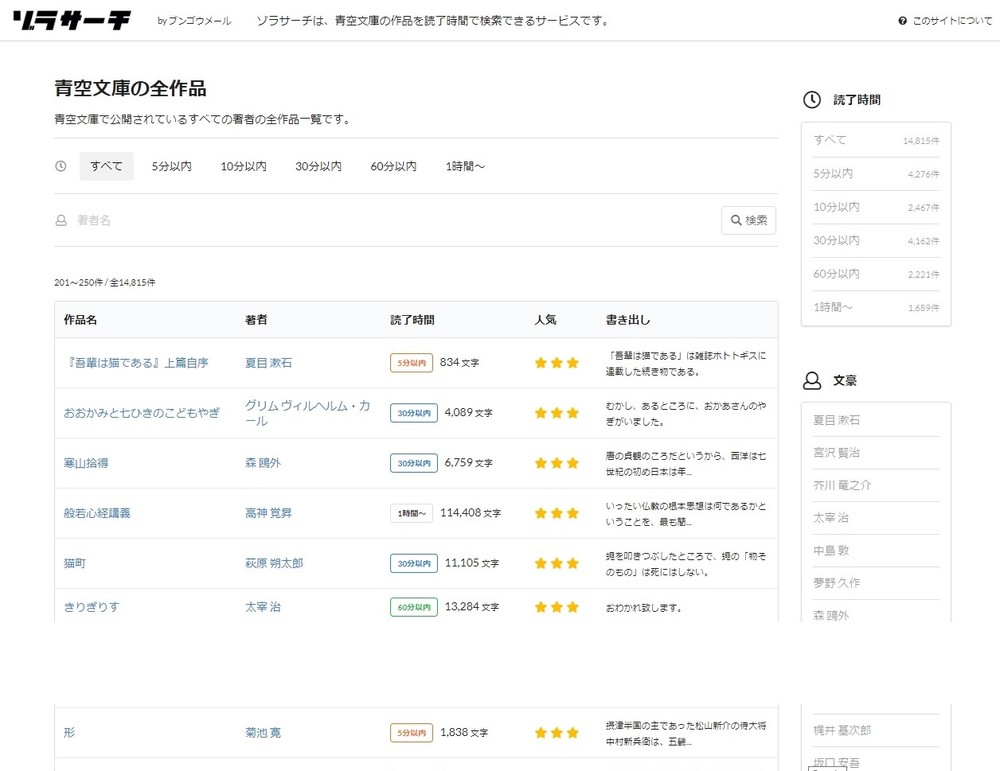The width and height of the screenshot is (1000, 771).
Task: Open the work 般若心経講義
Action: coord(97,513)
